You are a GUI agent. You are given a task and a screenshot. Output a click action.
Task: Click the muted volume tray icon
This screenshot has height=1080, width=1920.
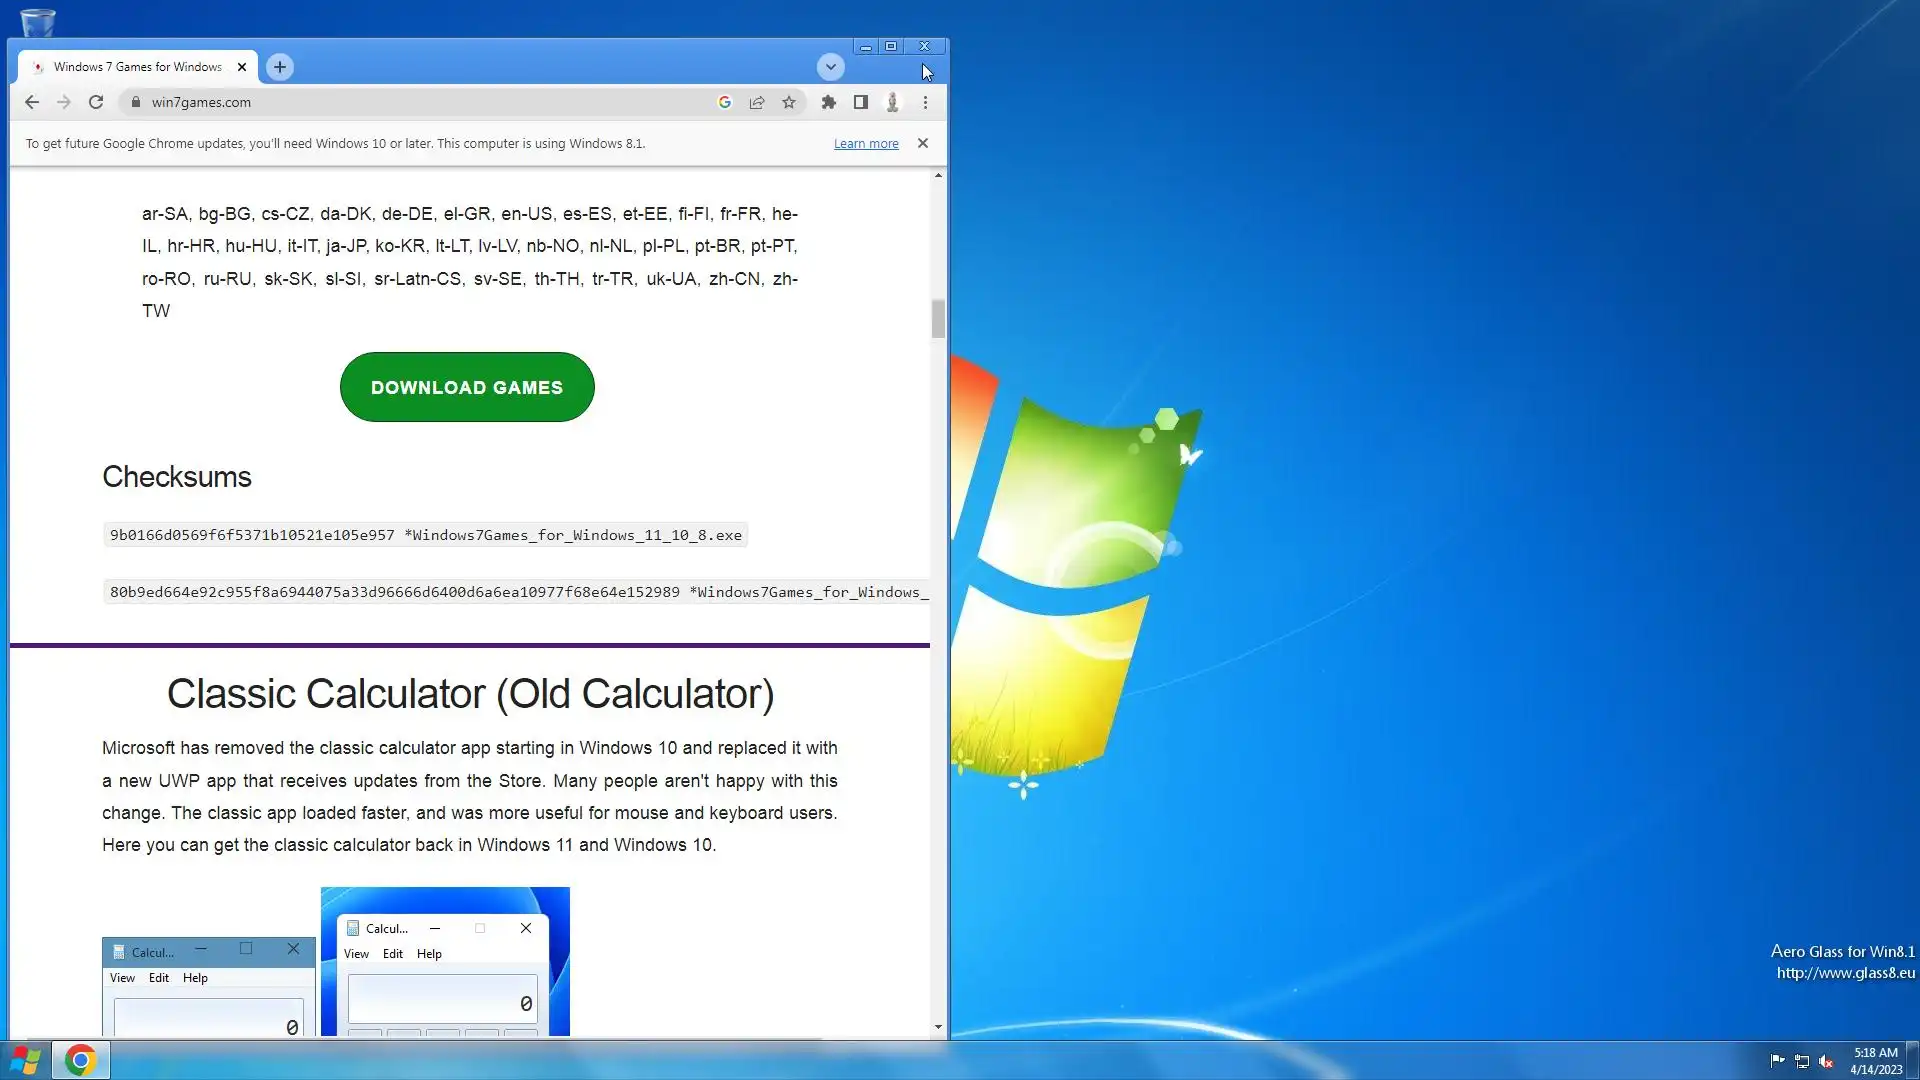pyautogui.click(x=1826, y=1061)
